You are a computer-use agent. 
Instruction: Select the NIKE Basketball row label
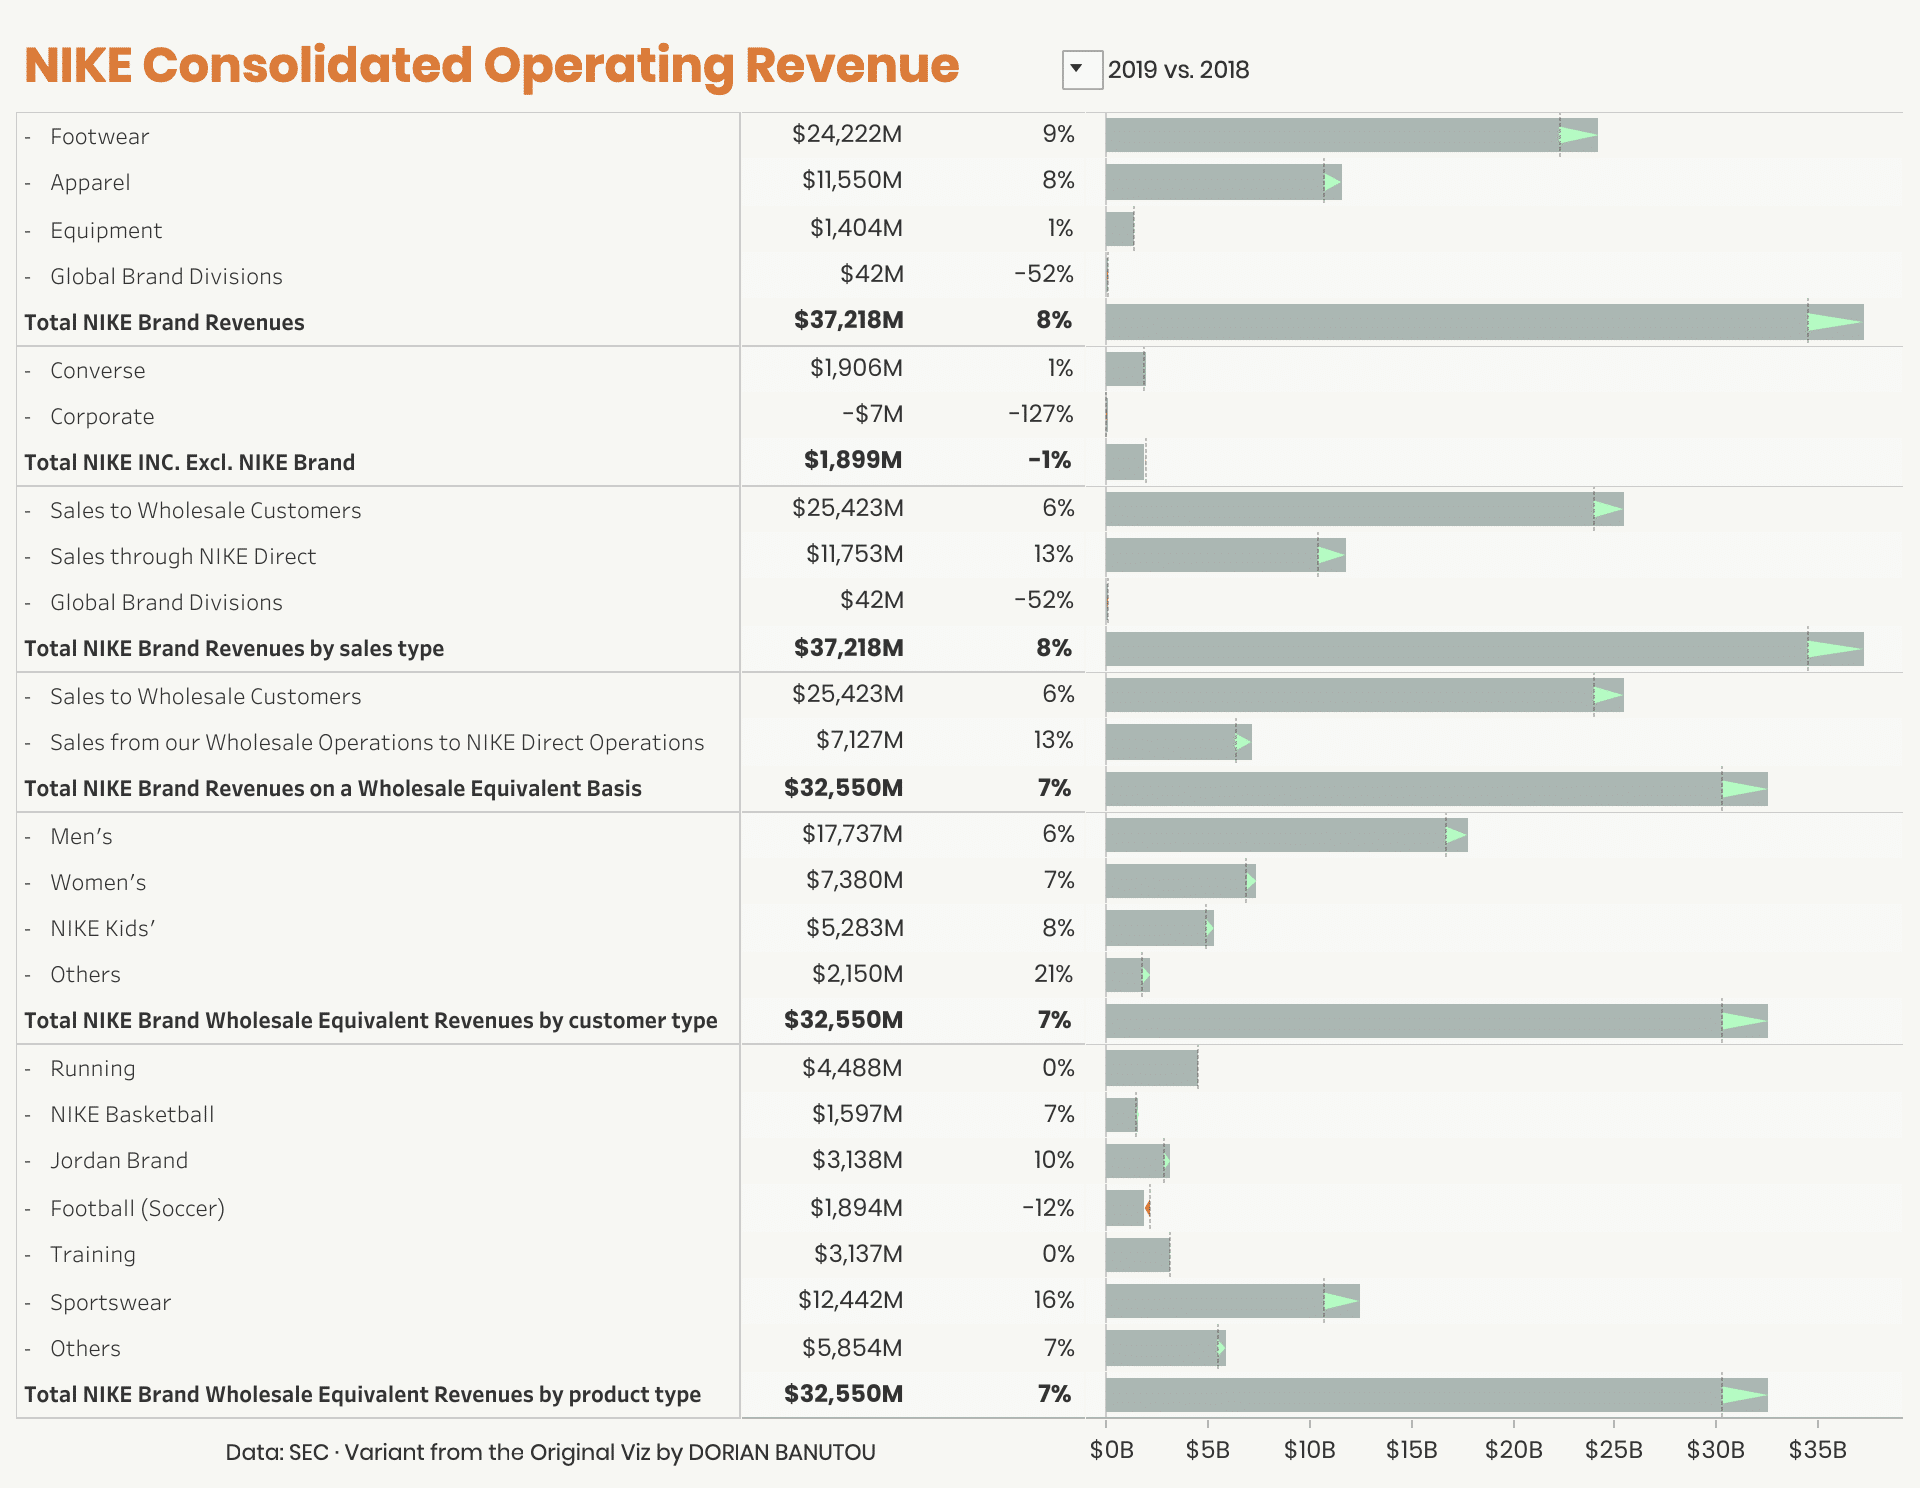(x=132, y=1115)
